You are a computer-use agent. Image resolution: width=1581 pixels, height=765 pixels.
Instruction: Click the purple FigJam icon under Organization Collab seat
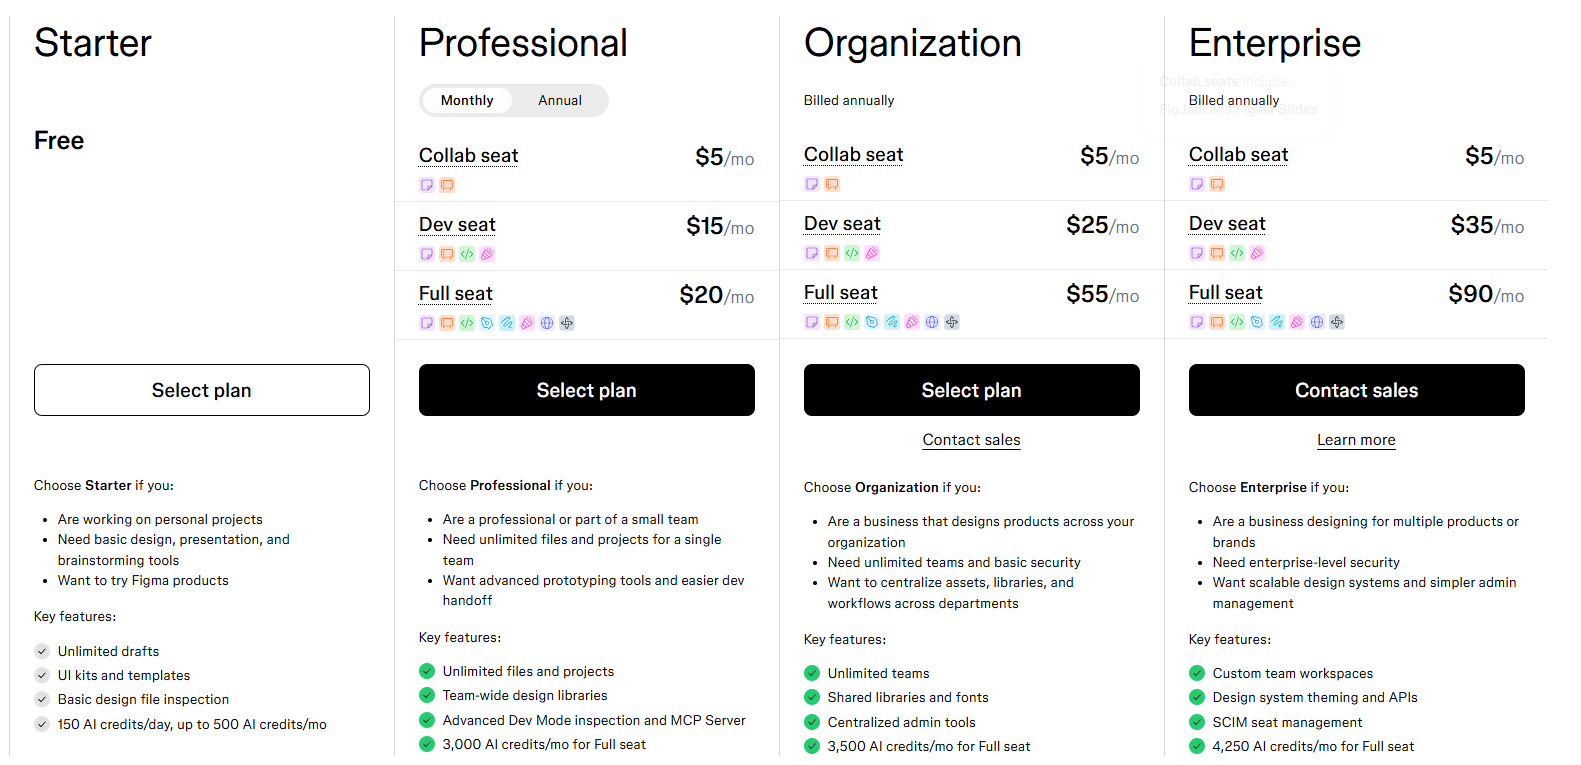click(x=812, y=184)
